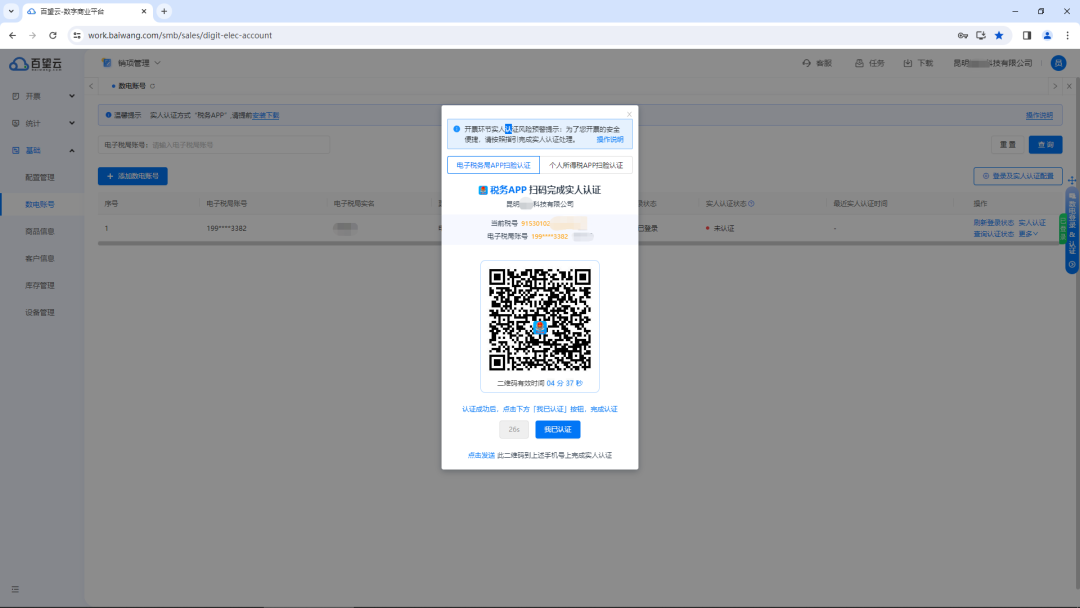Open 任务 tasks icon in header
The image size is (1080, 608).
pos(859,63)
